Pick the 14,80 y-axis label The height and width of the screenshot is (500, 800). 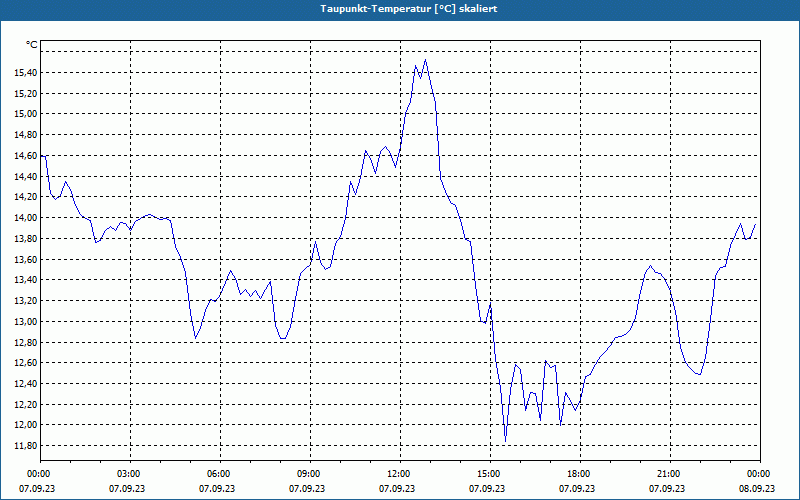(x=26, y=135)
